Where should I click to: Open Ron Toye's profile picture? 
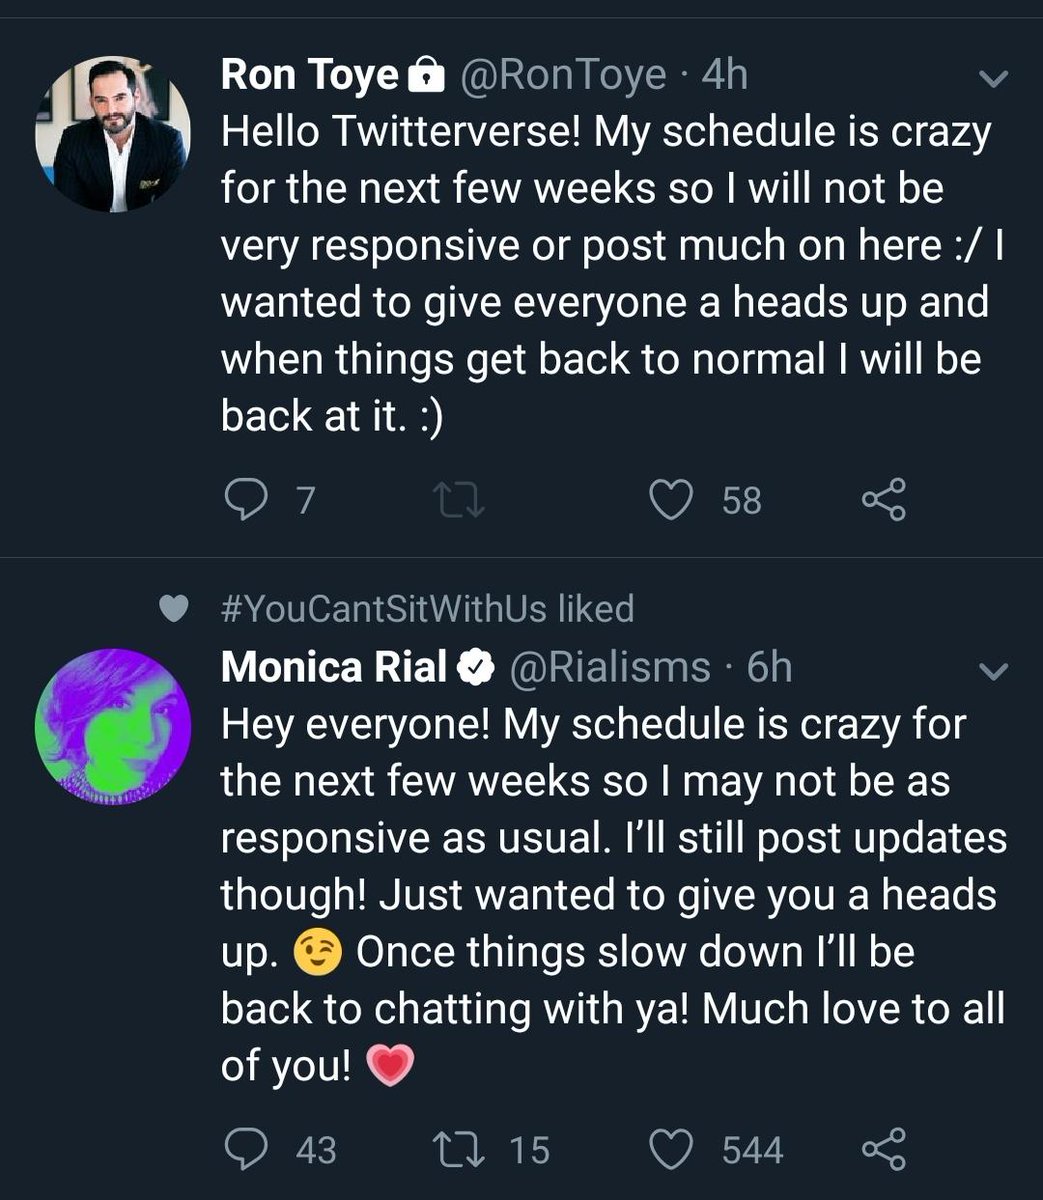tap(113, 134)
